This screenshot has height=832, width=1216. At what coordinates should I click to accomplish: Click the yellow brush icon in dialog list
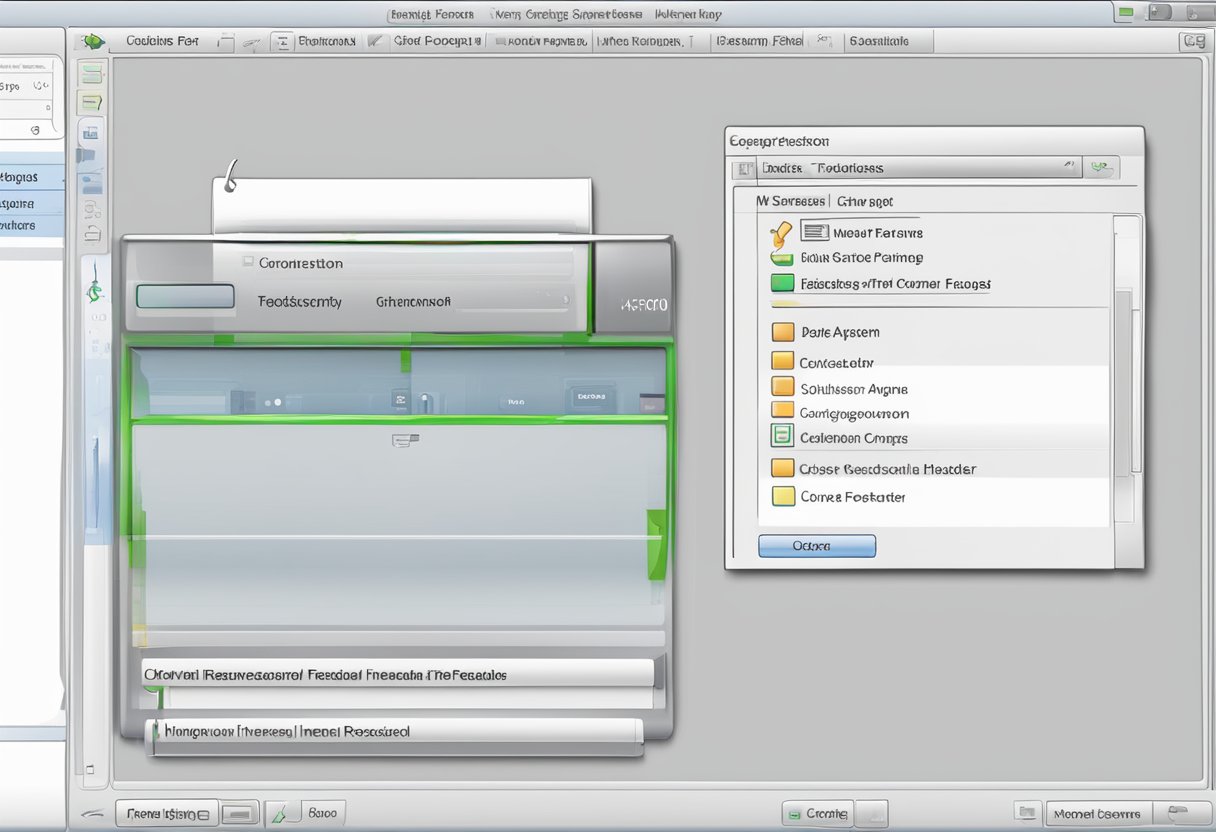(x=781, y=234)
